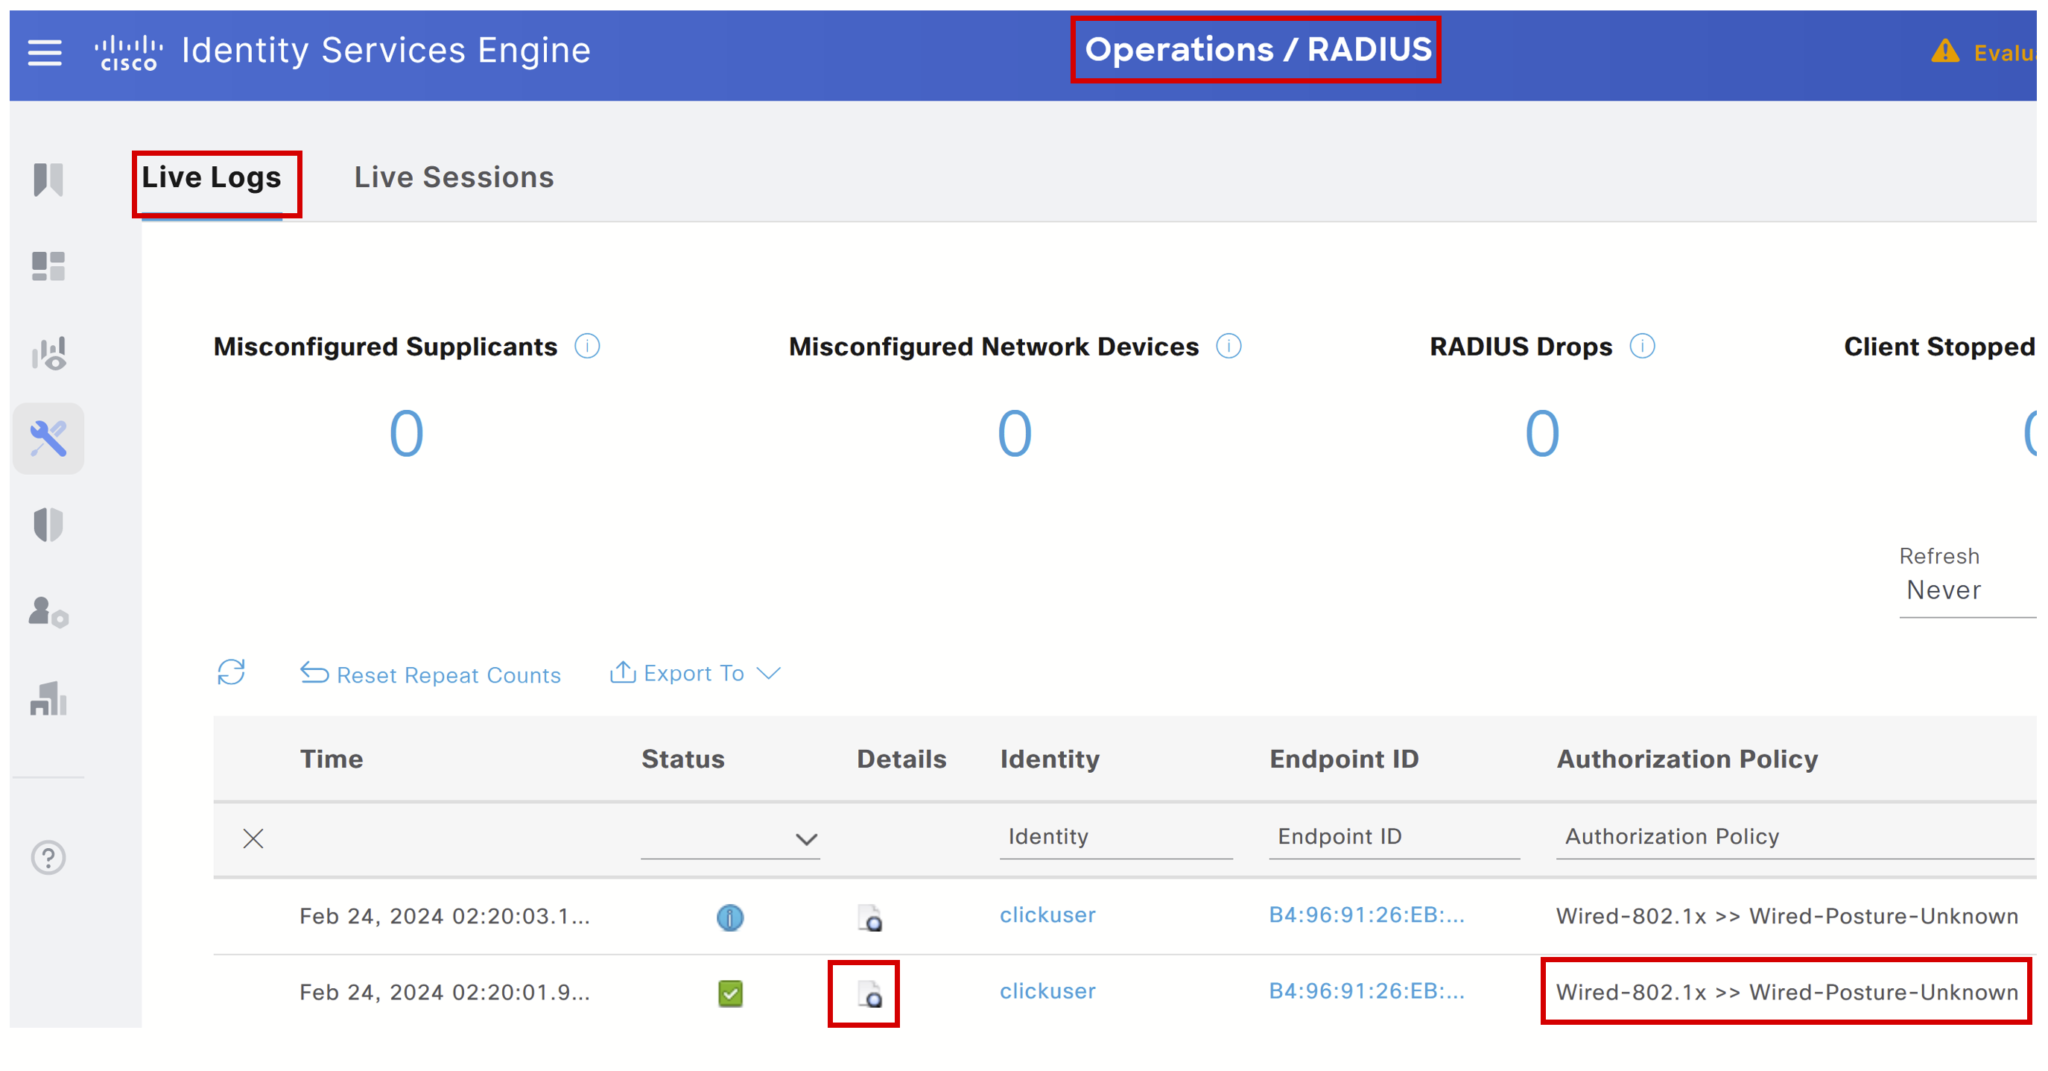Open the Context Visibility sidebar icon
This screenshot has height=1071, width=2048.
47,352
